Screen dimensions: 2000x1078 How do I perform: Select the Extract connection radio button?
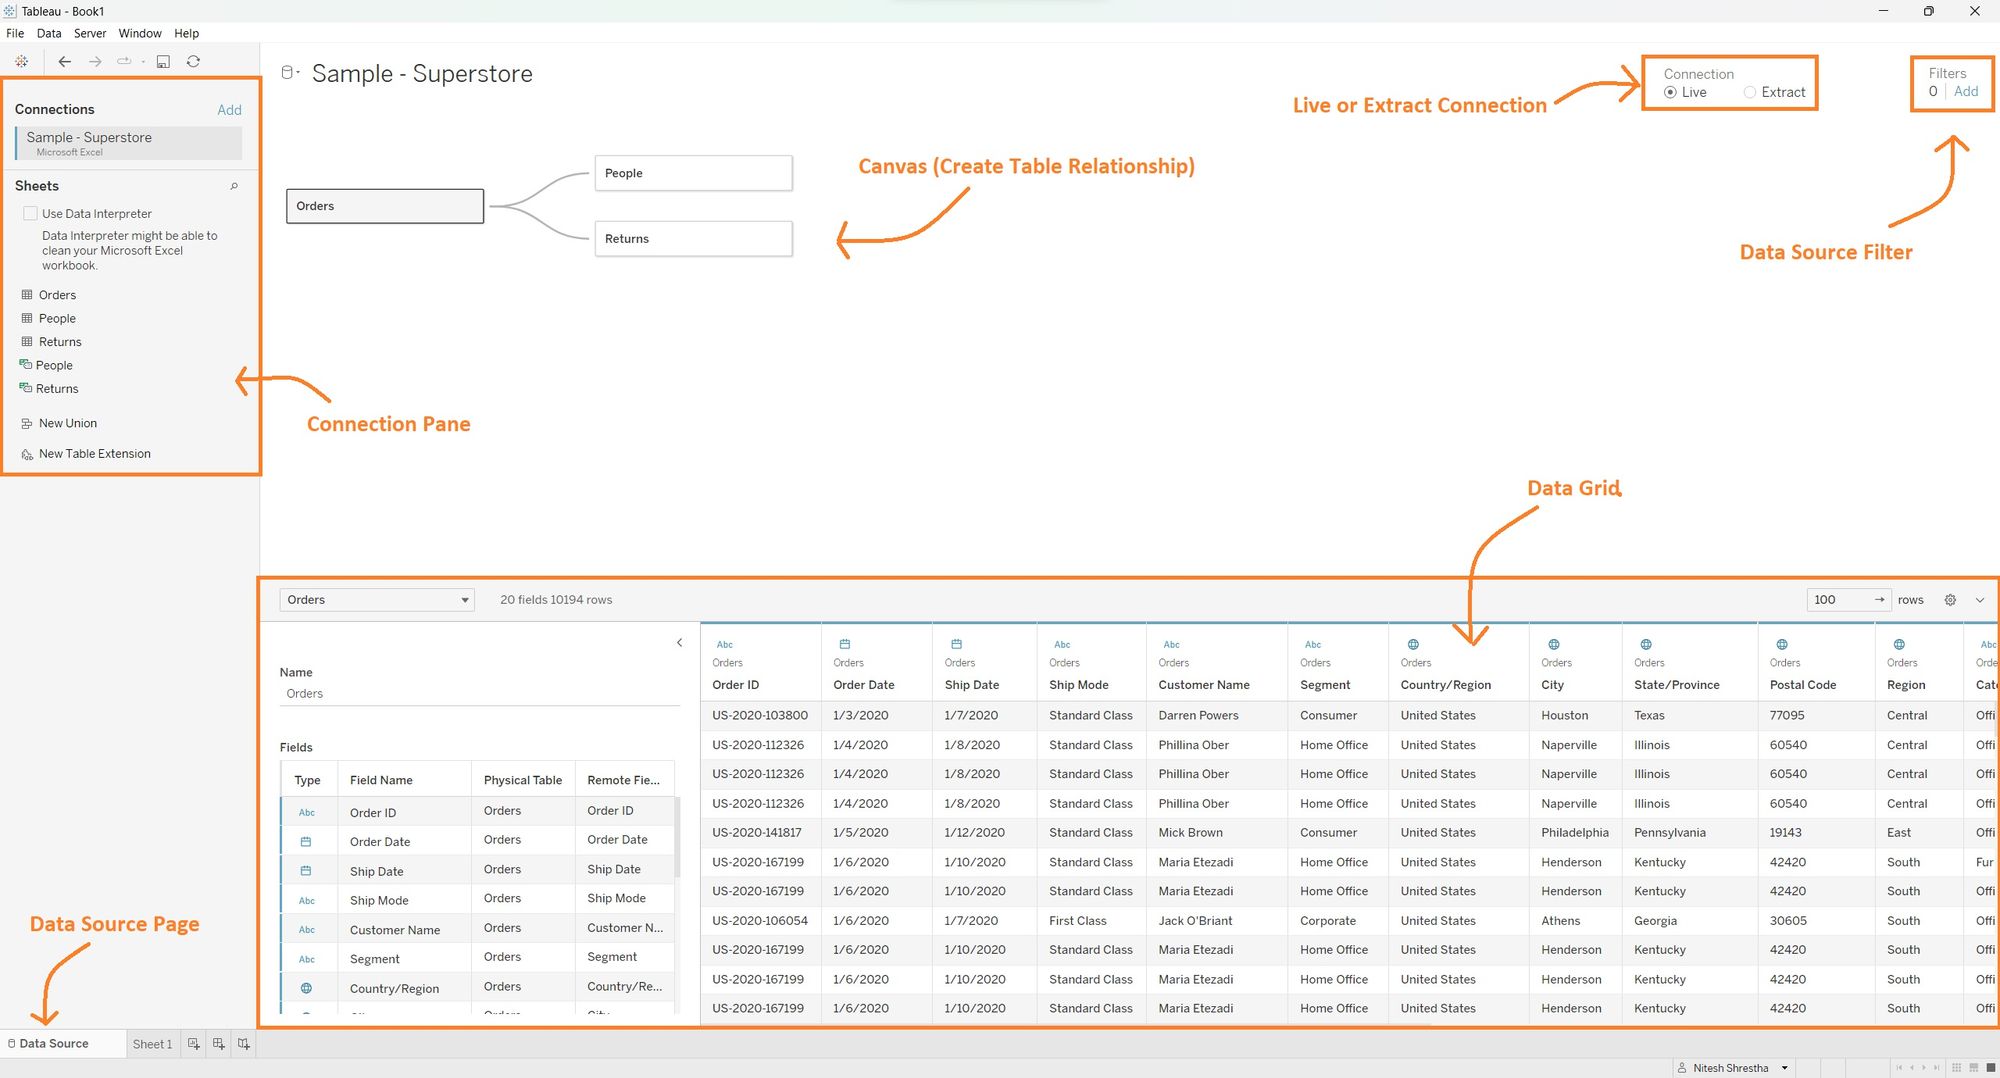tap(1750, 92)
